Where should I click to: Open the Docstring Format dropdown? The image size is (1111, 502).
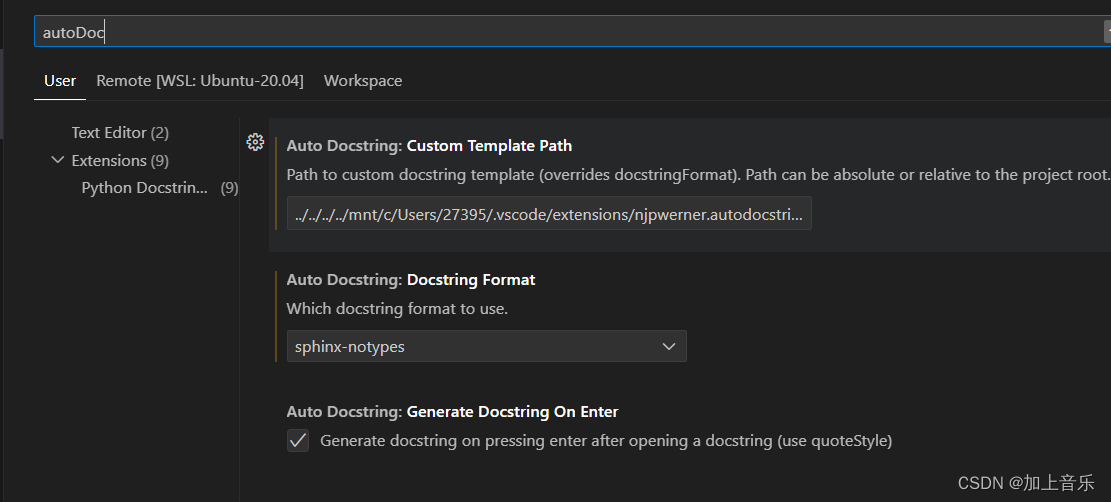486,346
